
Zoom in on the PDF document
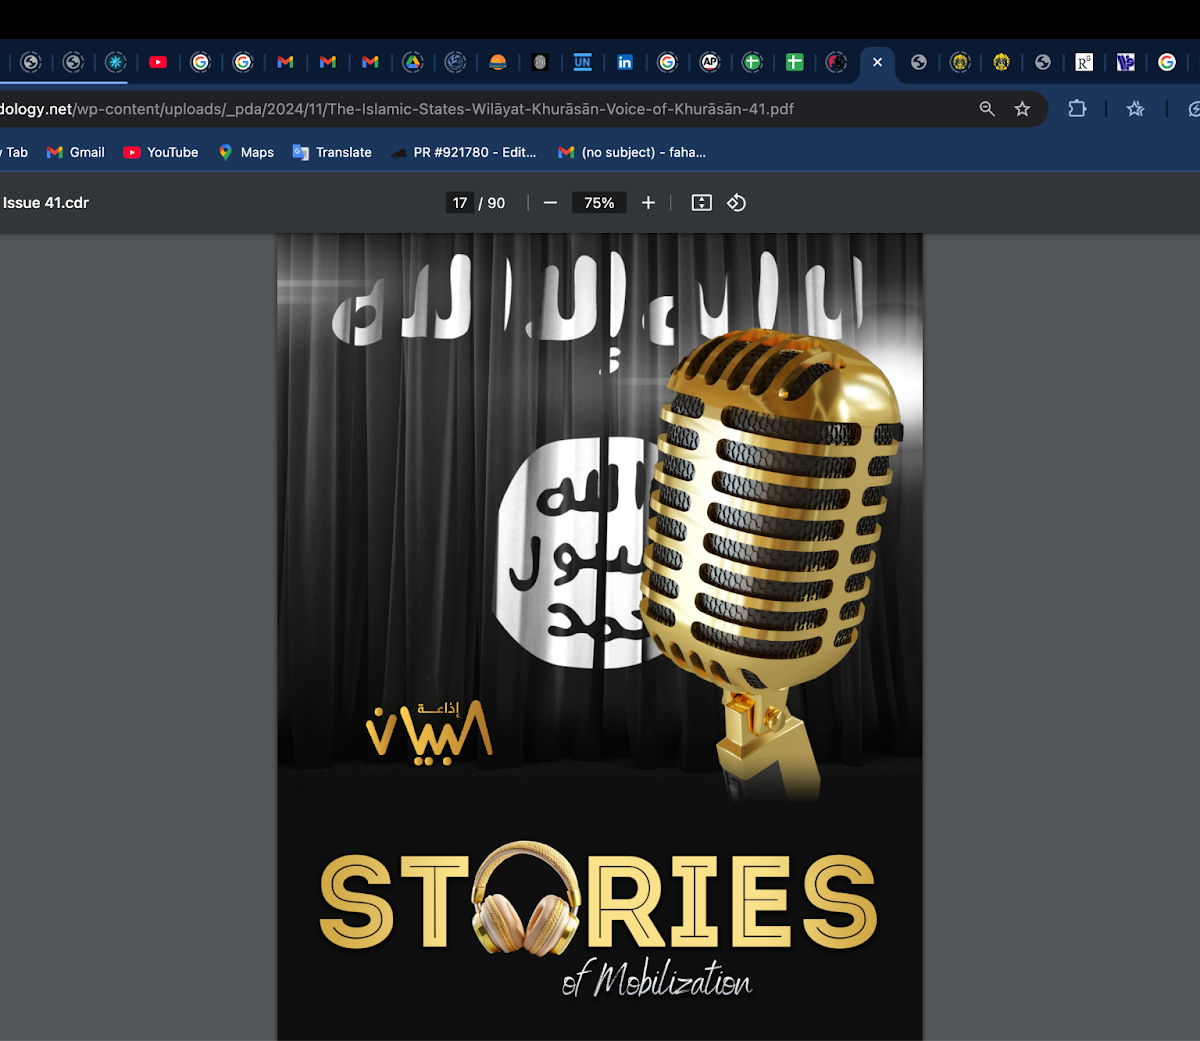click(x=648, y=203)
